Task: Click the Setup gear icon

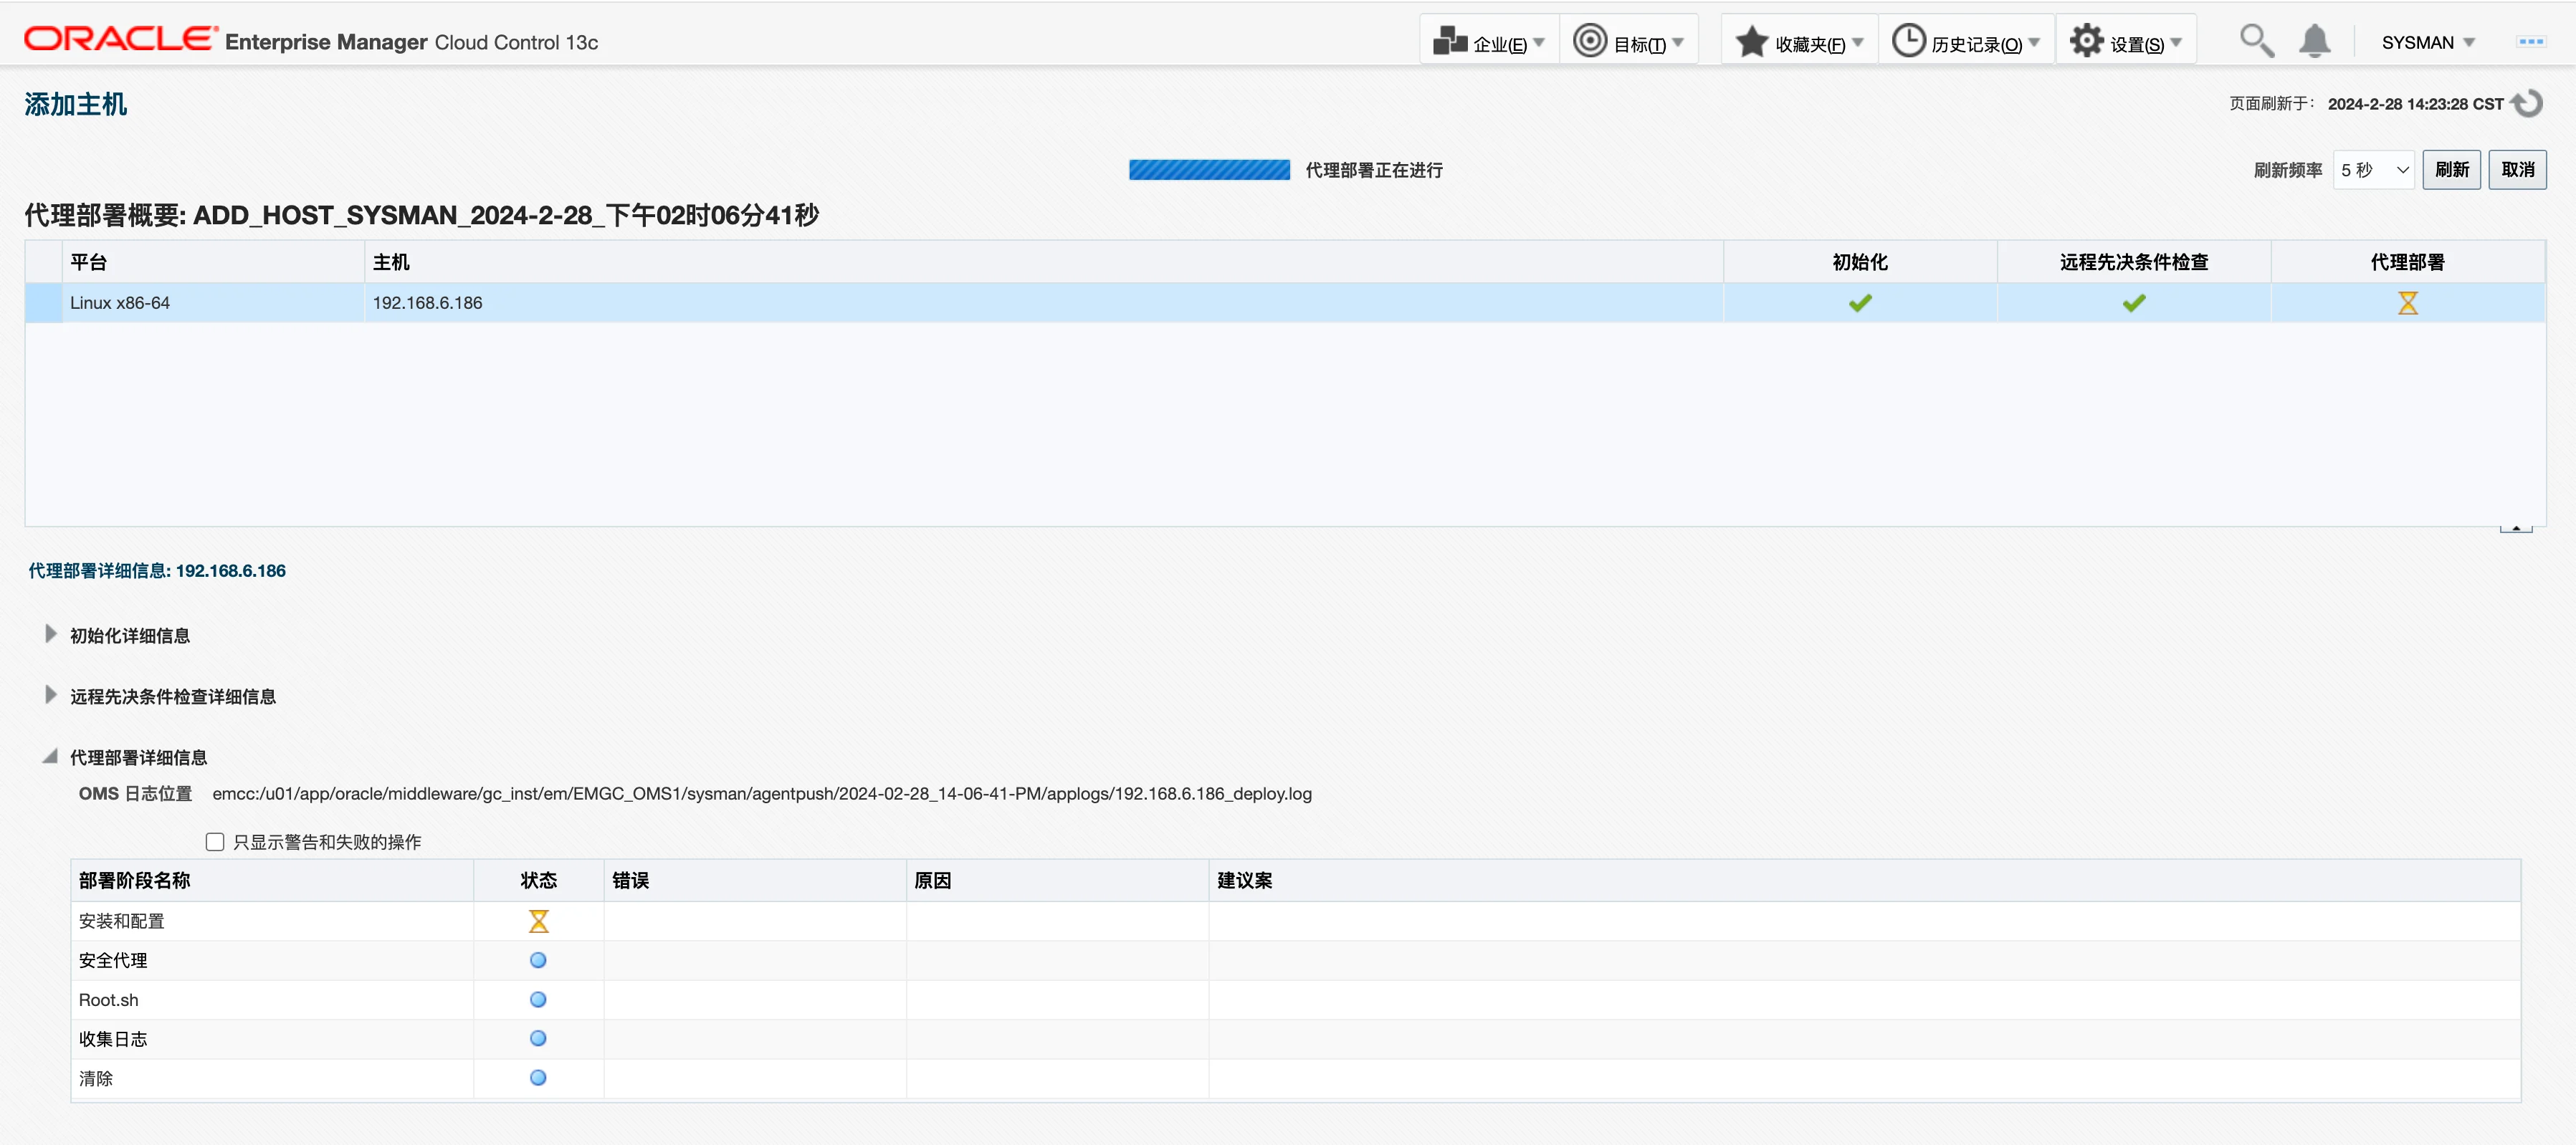Action: click(x=2086, y=41)
